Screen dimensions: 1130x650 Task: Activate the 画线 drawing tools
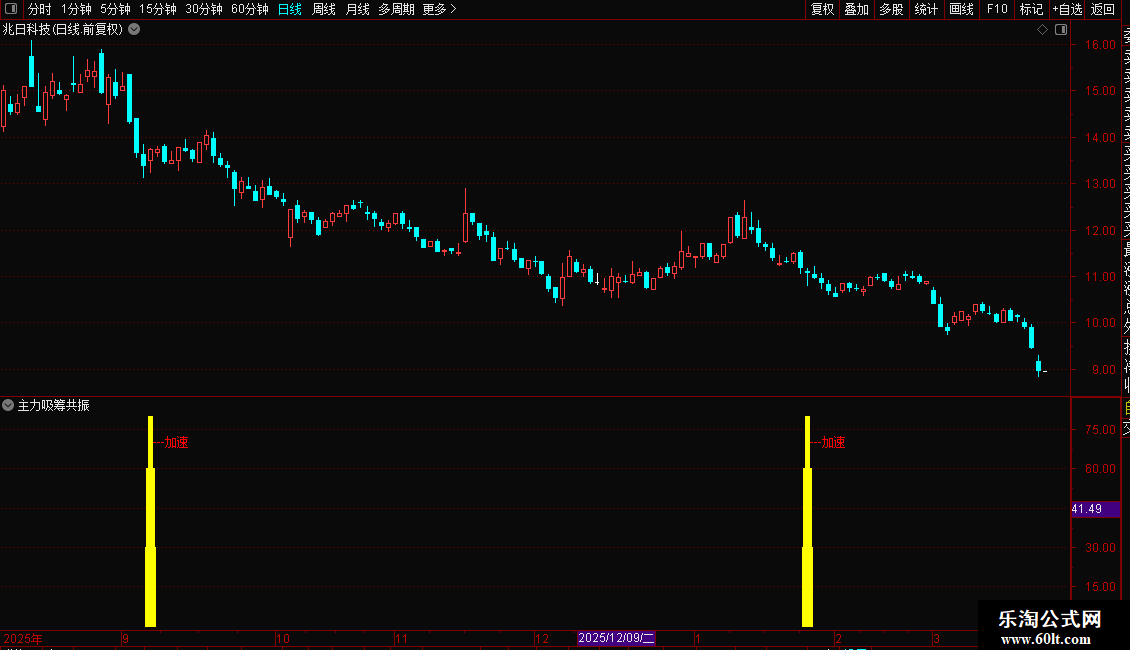click(961, 9)
